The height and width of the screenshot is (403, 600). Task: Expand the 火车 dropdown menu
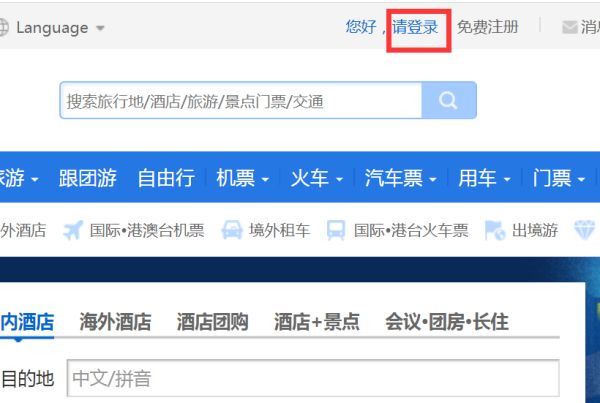[316, 179]
